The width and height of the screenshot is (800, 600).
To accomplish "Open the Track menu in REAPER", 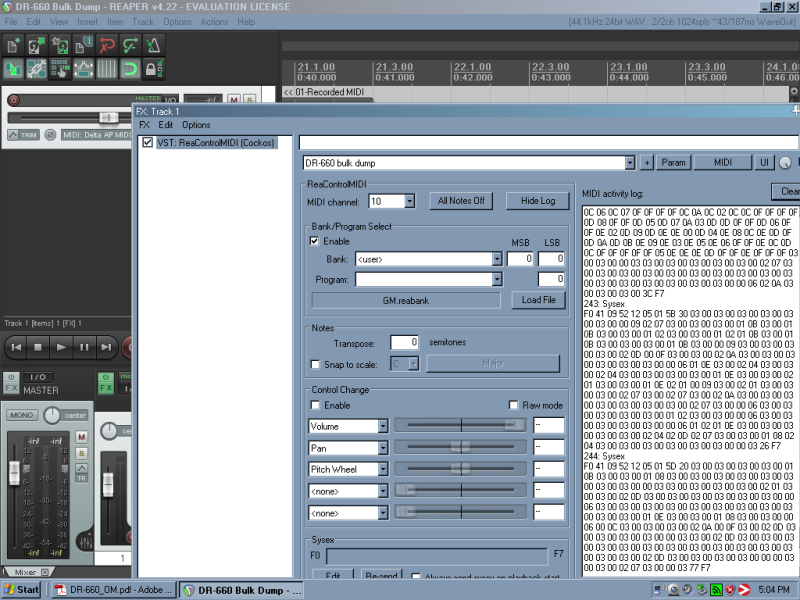I will coord(143,22).
